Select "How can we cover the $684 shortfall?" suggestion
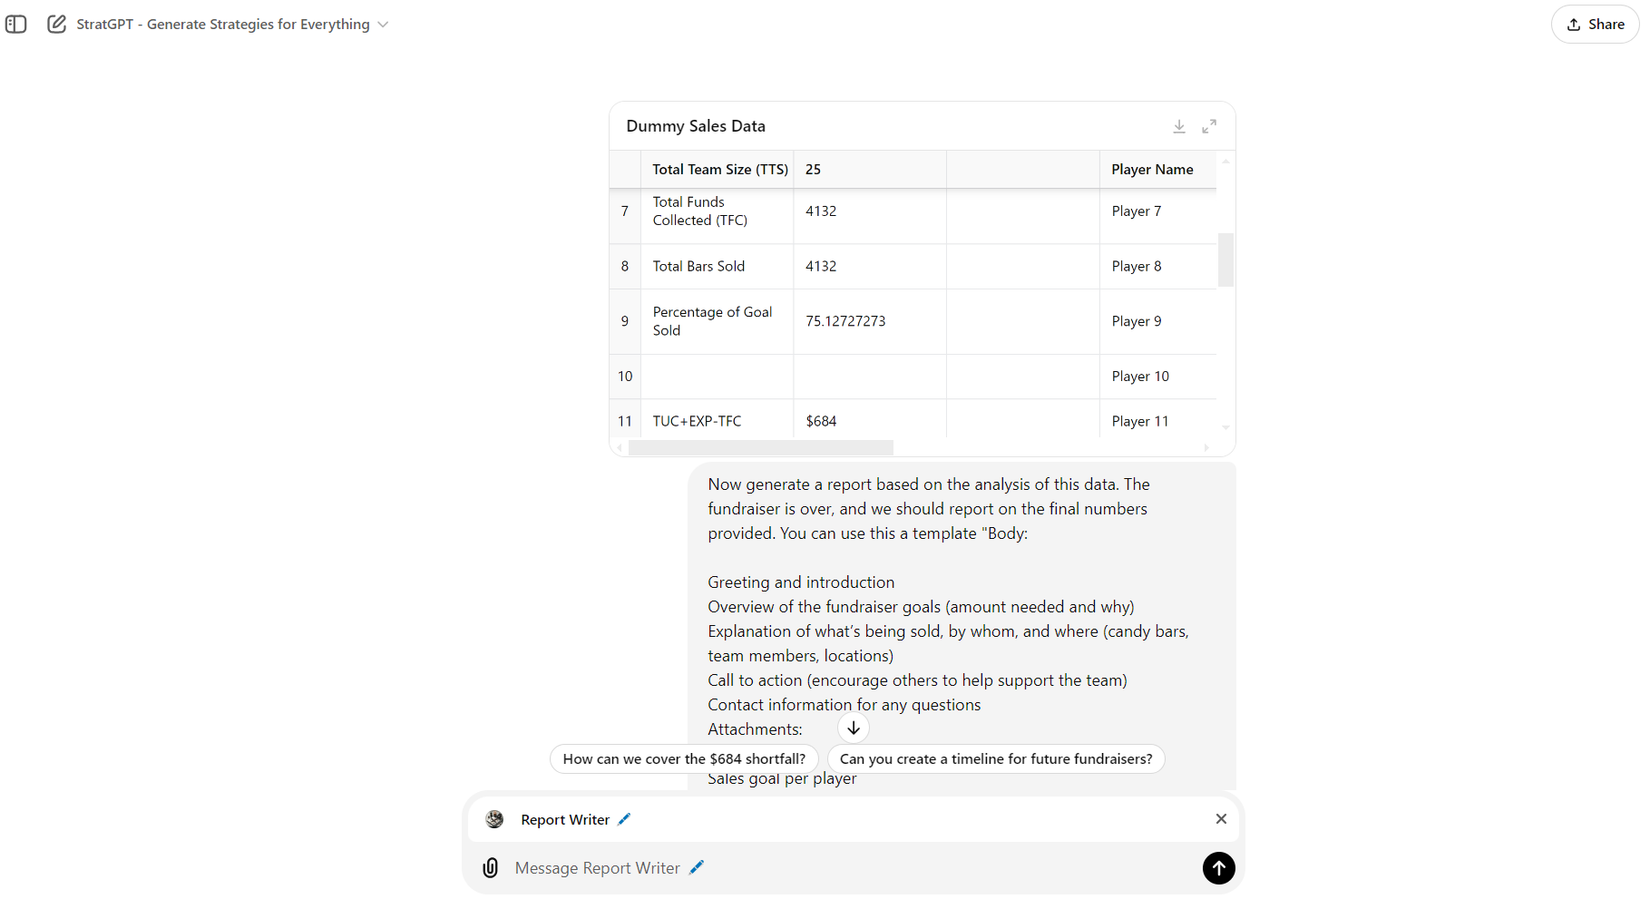Screen dimensions: 1650x900 (x=684, y=759)
